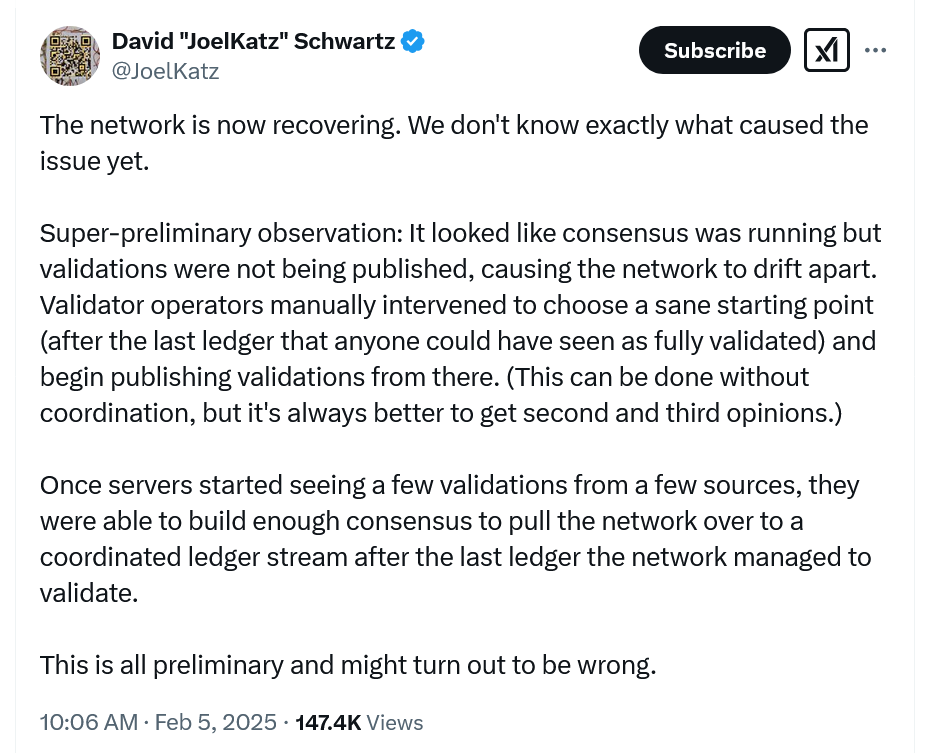Screen dimensions: 927x753
Task: Click the 147.4K view count number
Action: pos(328,722)
